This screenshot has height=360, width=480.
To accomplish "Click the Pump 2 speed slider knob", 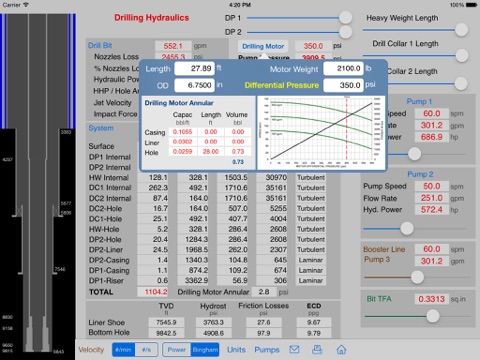I will pos(407,228).
